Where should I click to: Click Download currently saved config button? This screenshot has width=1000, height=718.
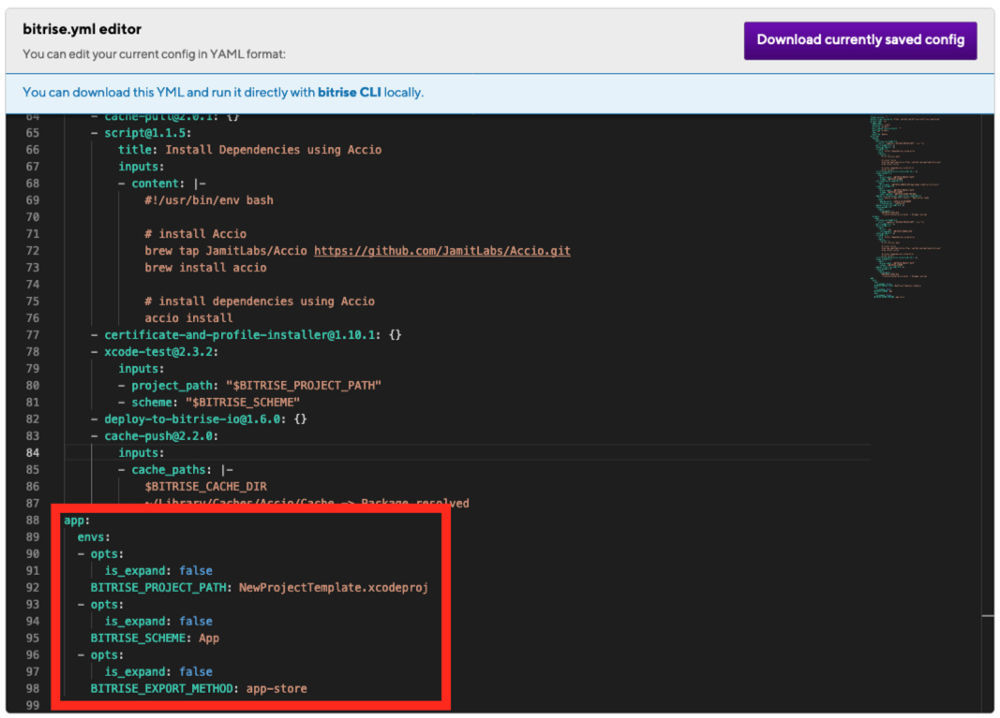pos(860,40)
